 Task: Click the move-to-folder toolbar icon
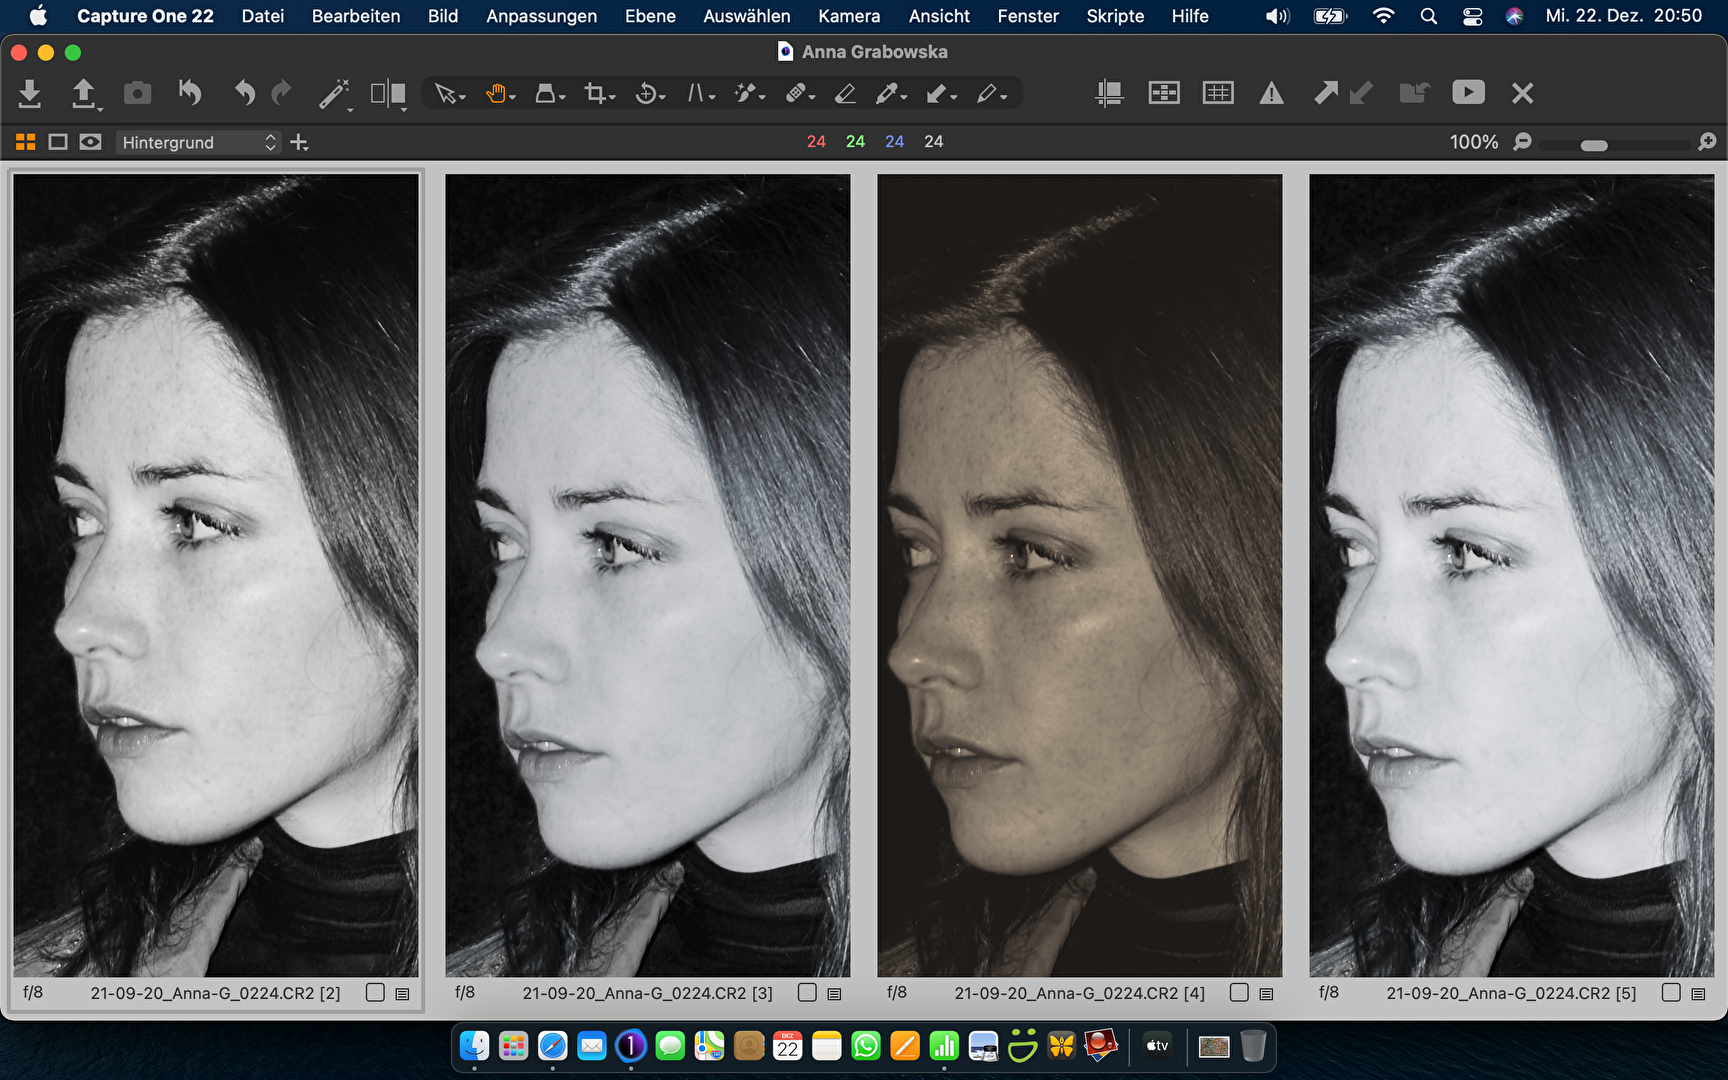[1414, 93]
